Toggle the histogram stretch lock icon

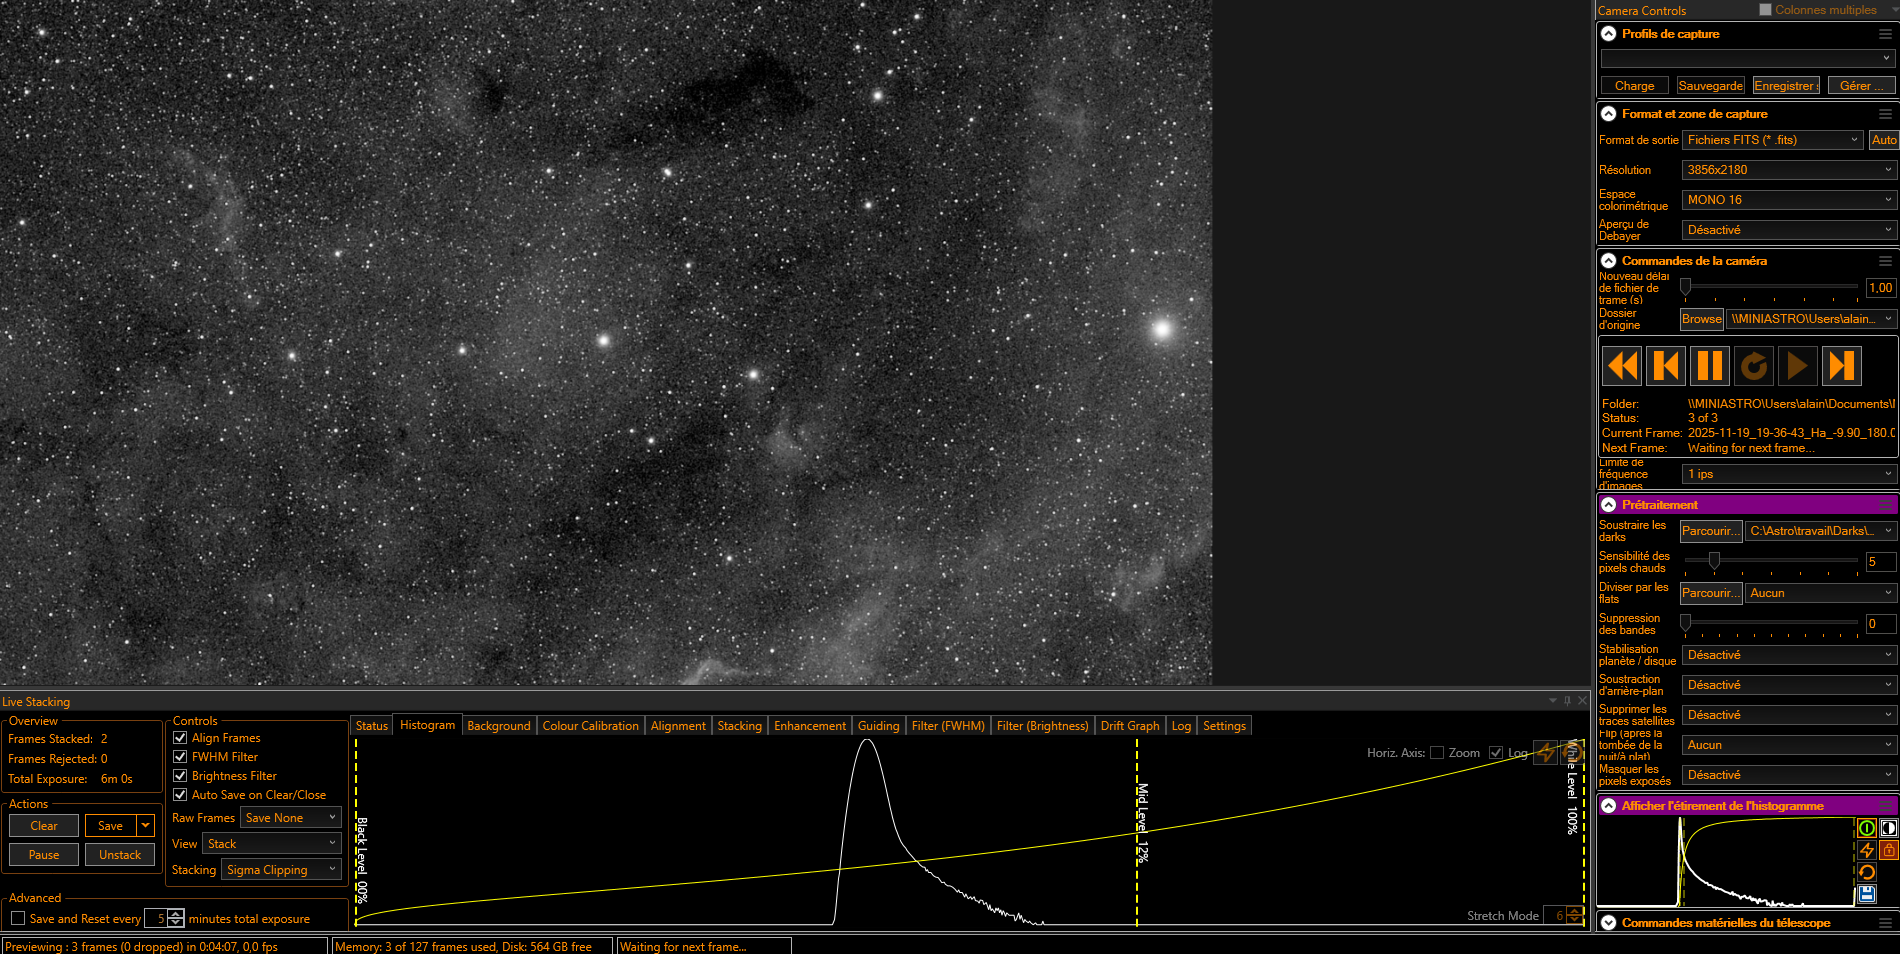pyautogui.click(x=1889, y=850)
